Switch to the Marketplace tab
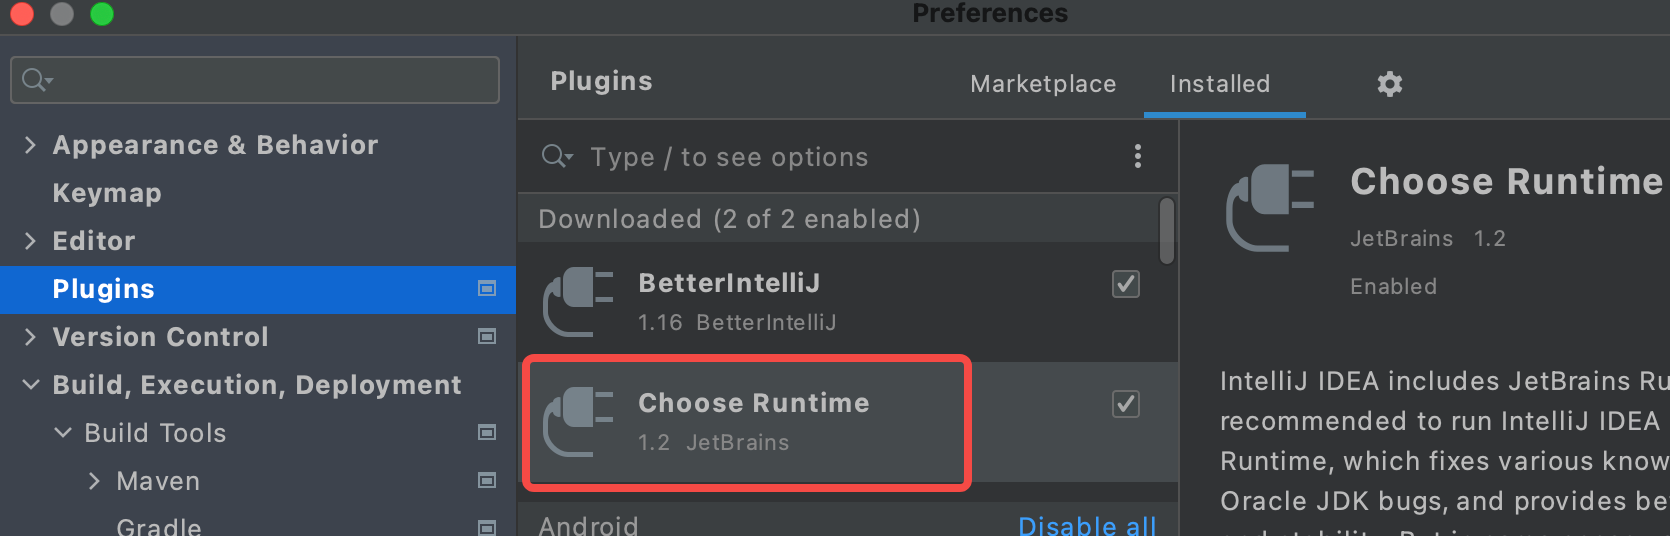The width and height of the screenshot is (1670, 536). 1043,84
